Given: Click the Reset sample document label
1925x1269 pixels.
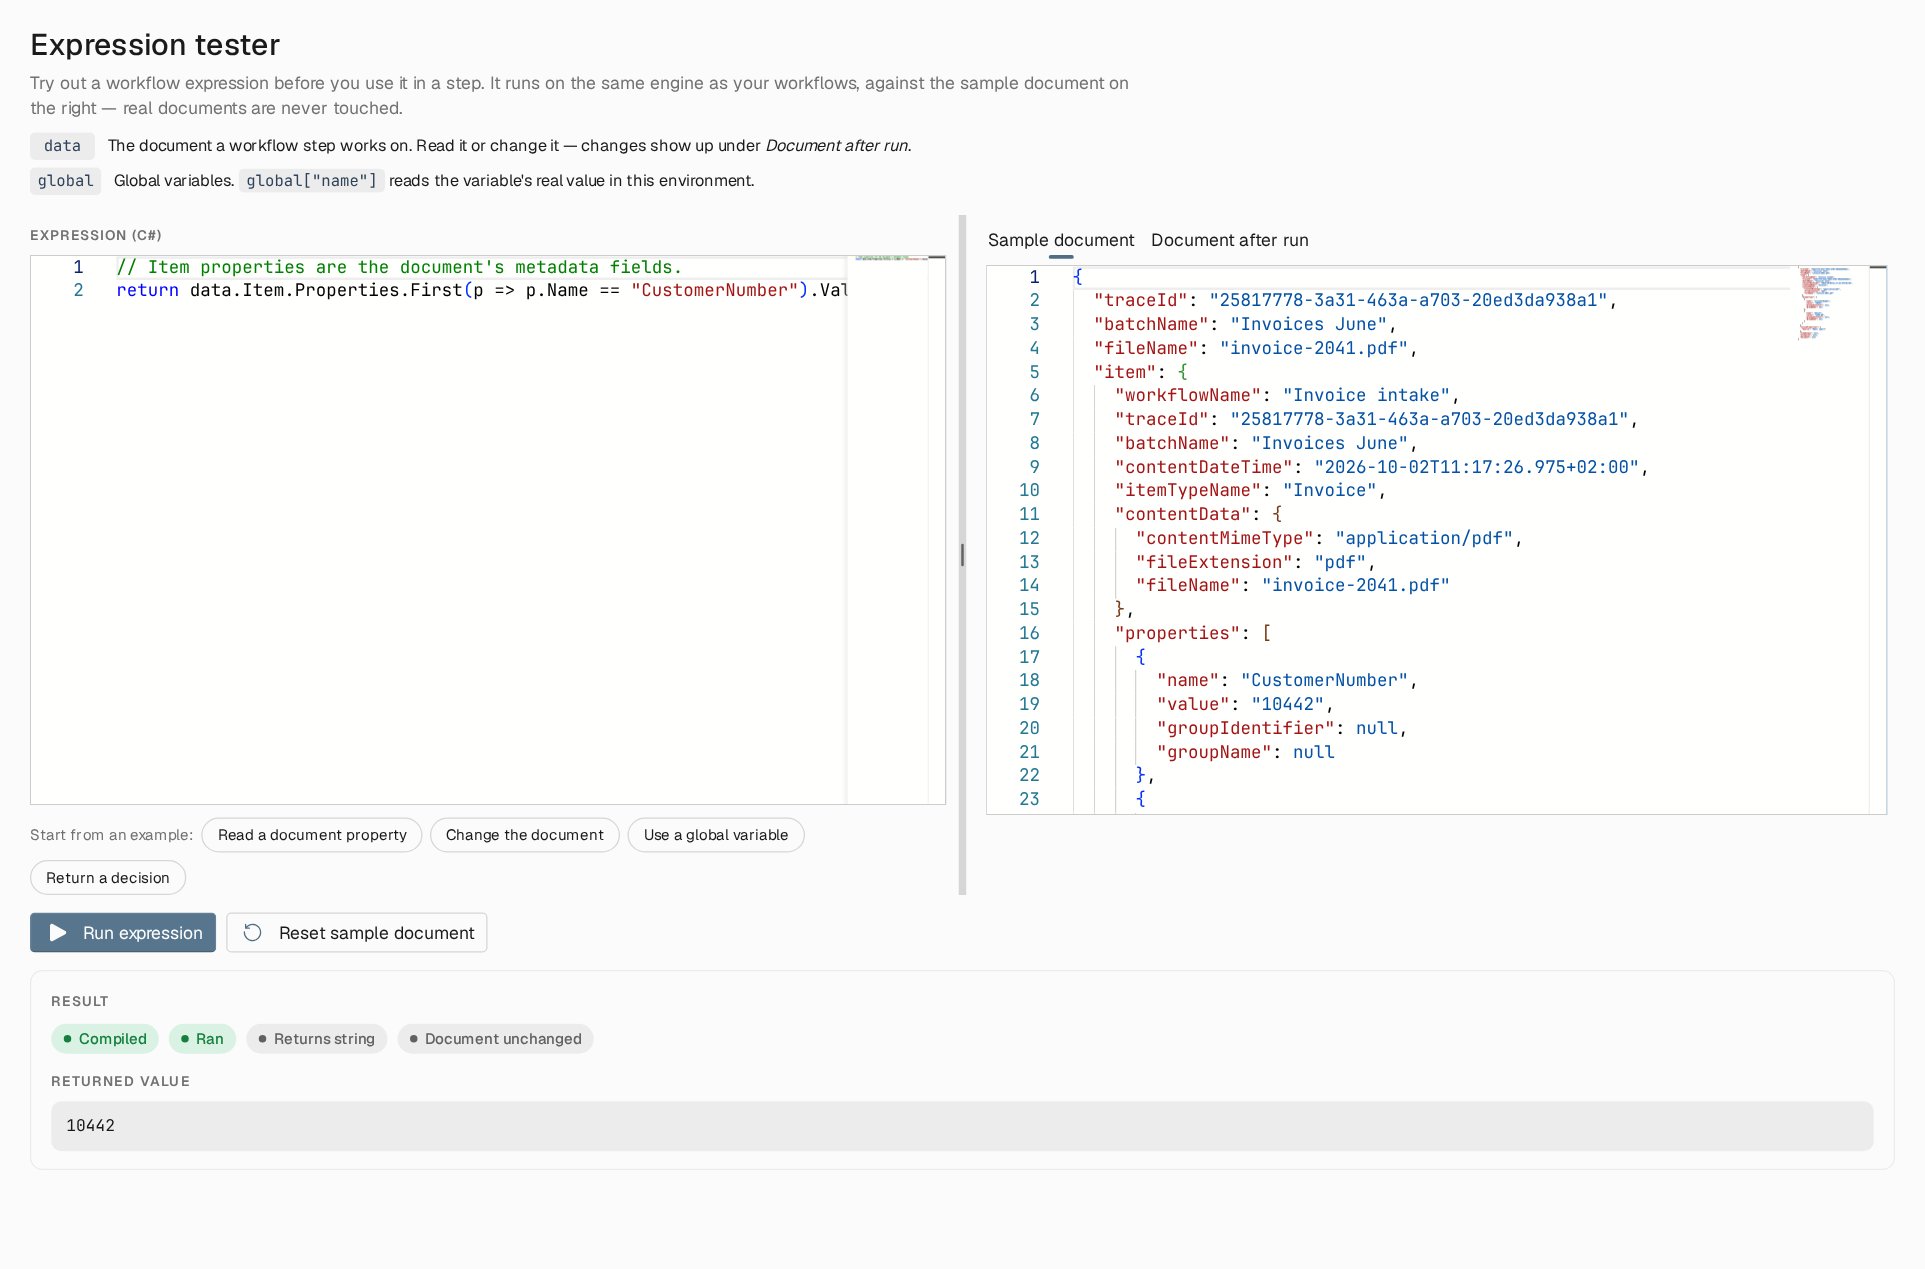Looking at the screenshot, I should (376, 933).
